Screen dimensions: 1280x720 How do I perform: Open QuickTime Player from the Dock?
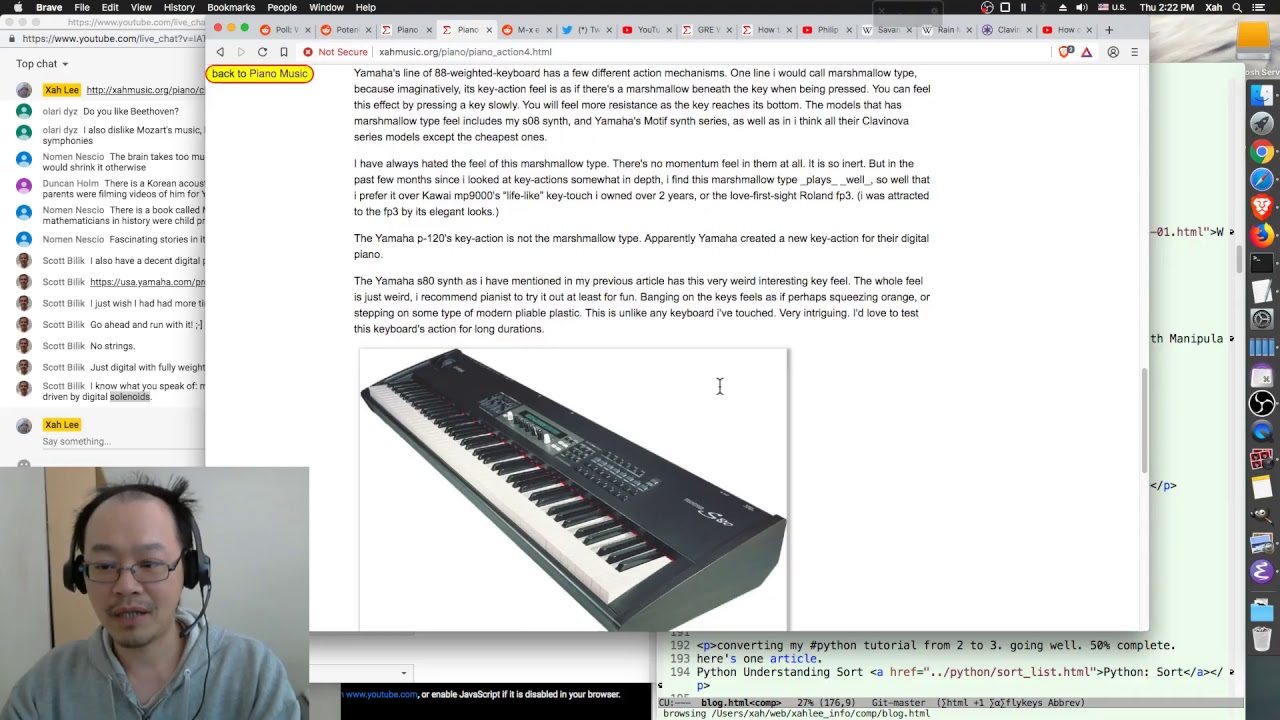pos(1262,431)
